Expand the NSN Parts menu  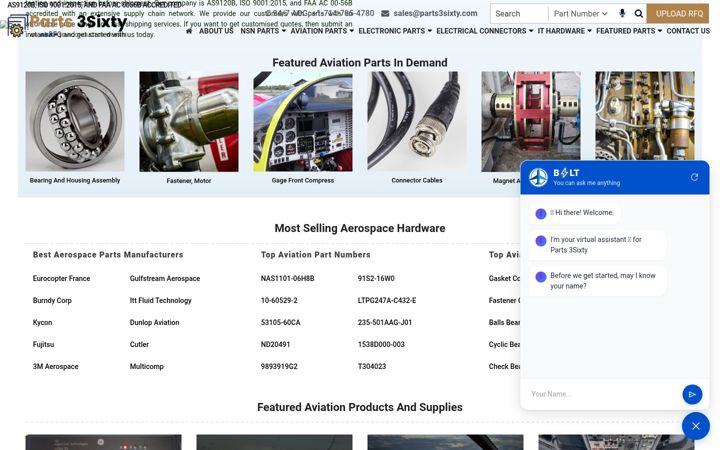pyautogui.click(x=263, y=31)
